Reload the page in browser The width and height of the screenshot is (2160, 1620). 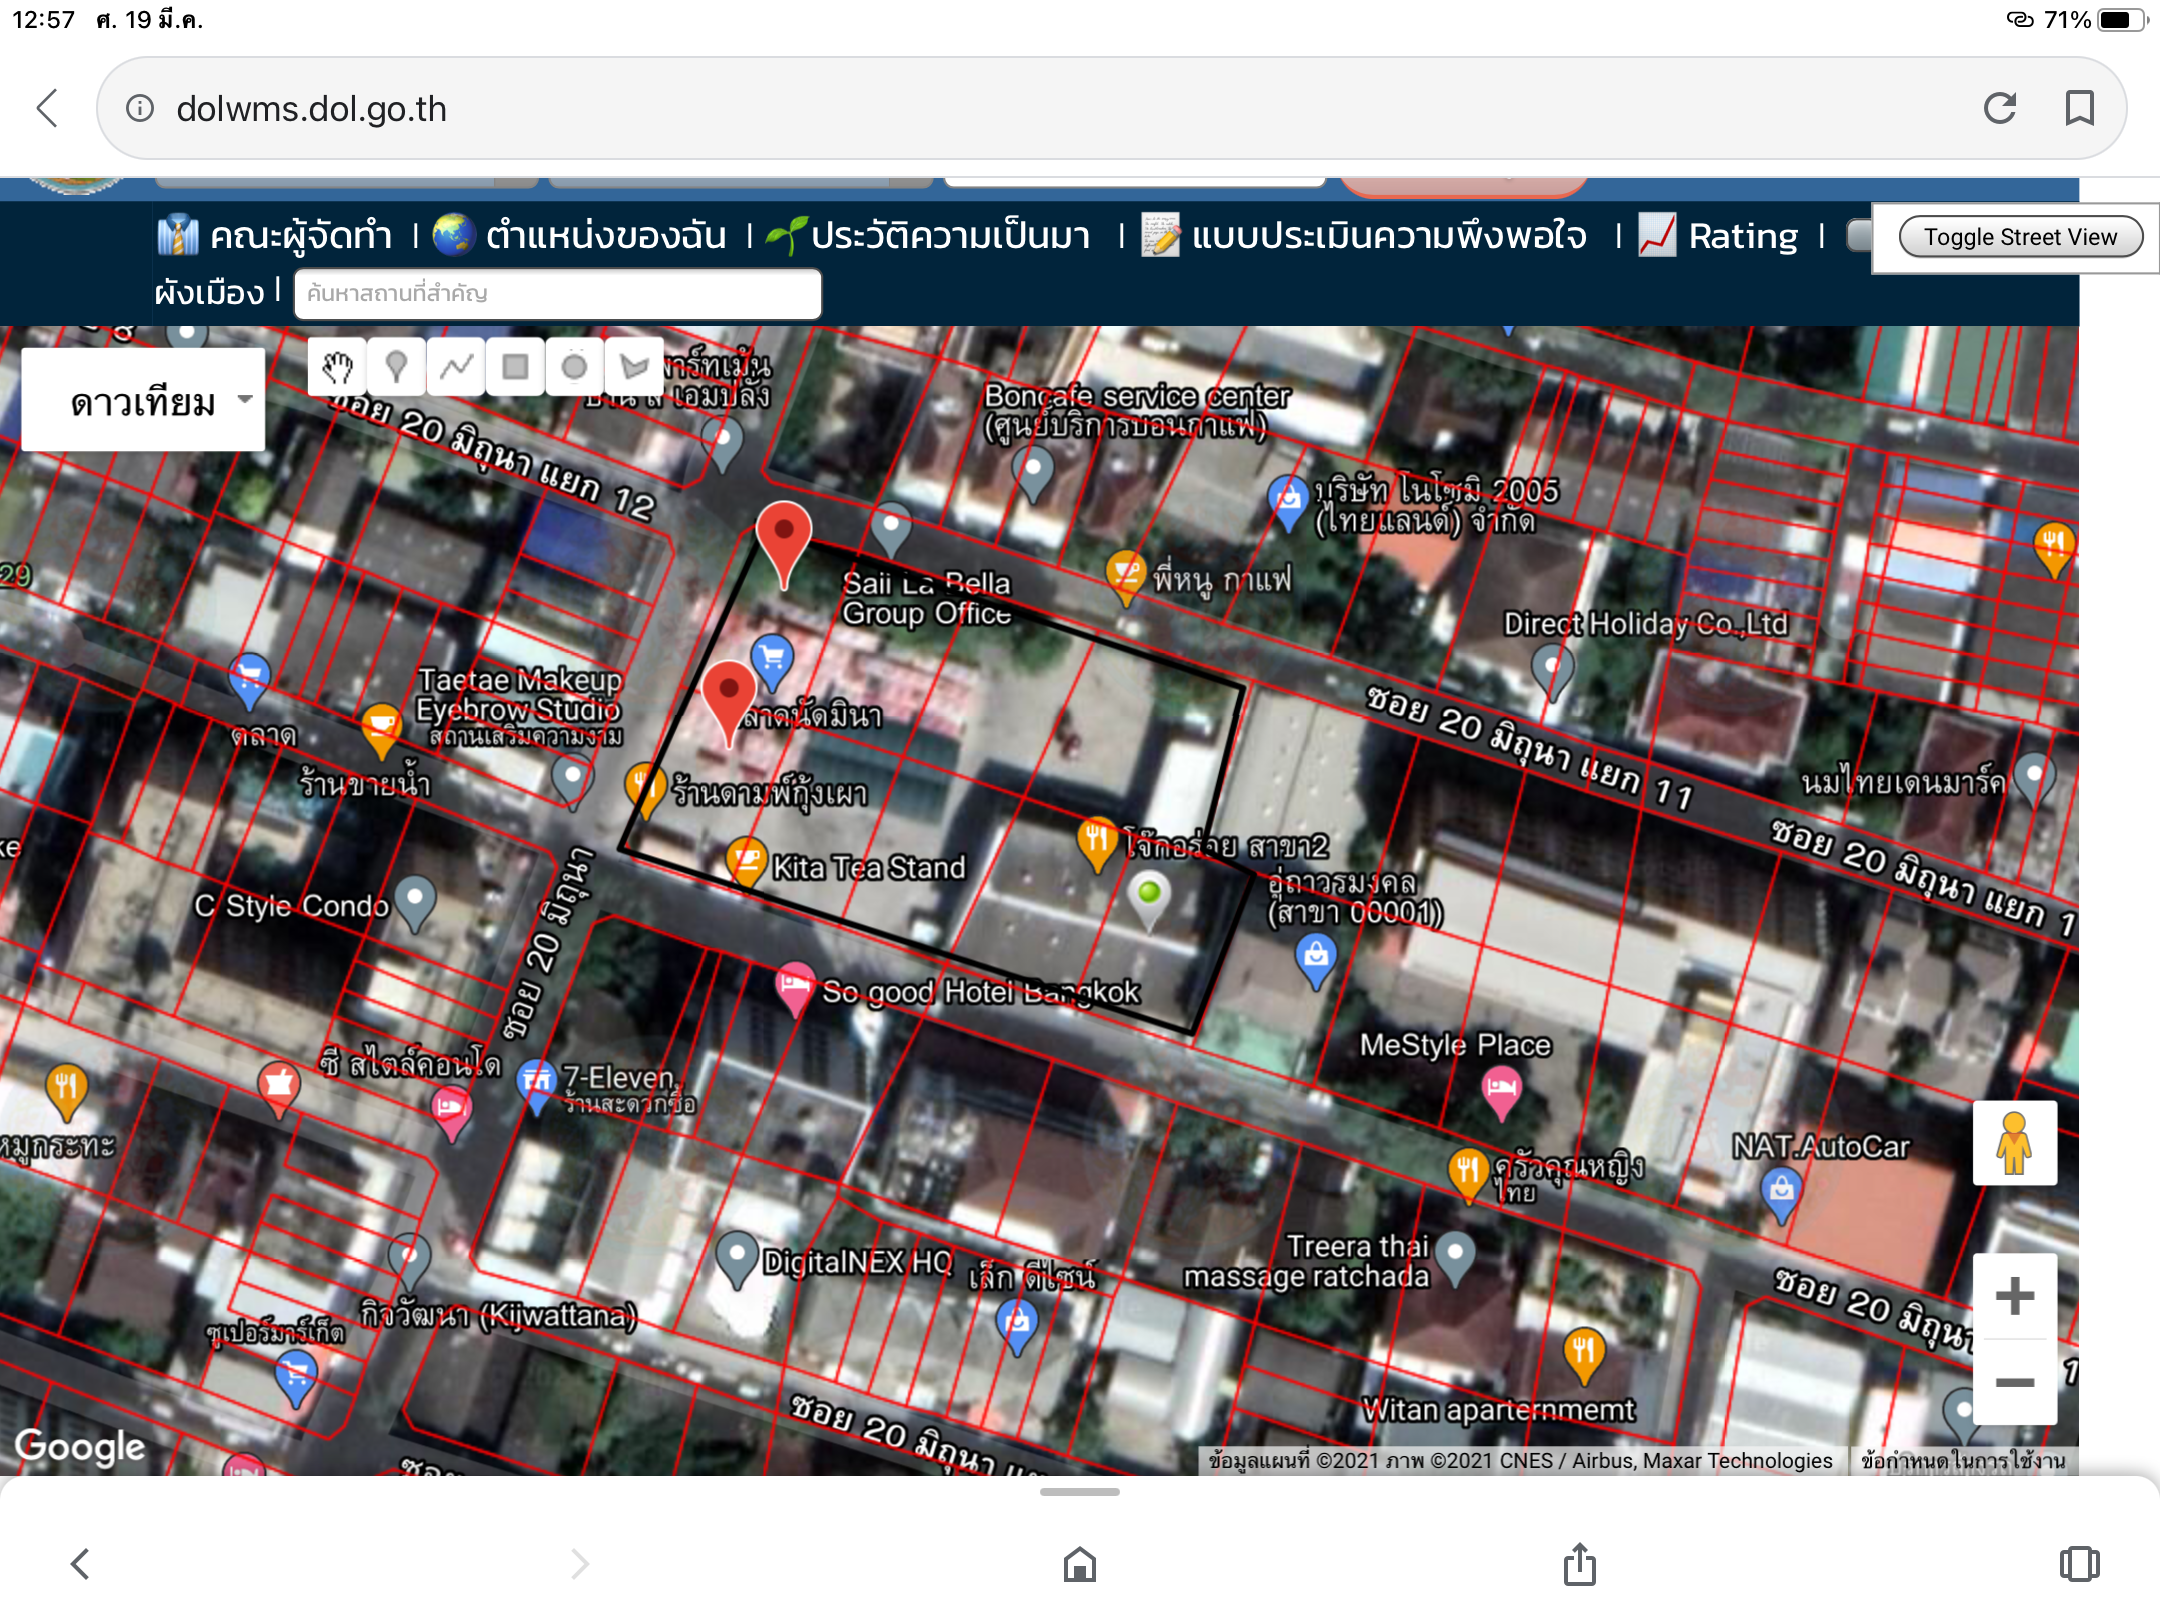click(2000, 108)
